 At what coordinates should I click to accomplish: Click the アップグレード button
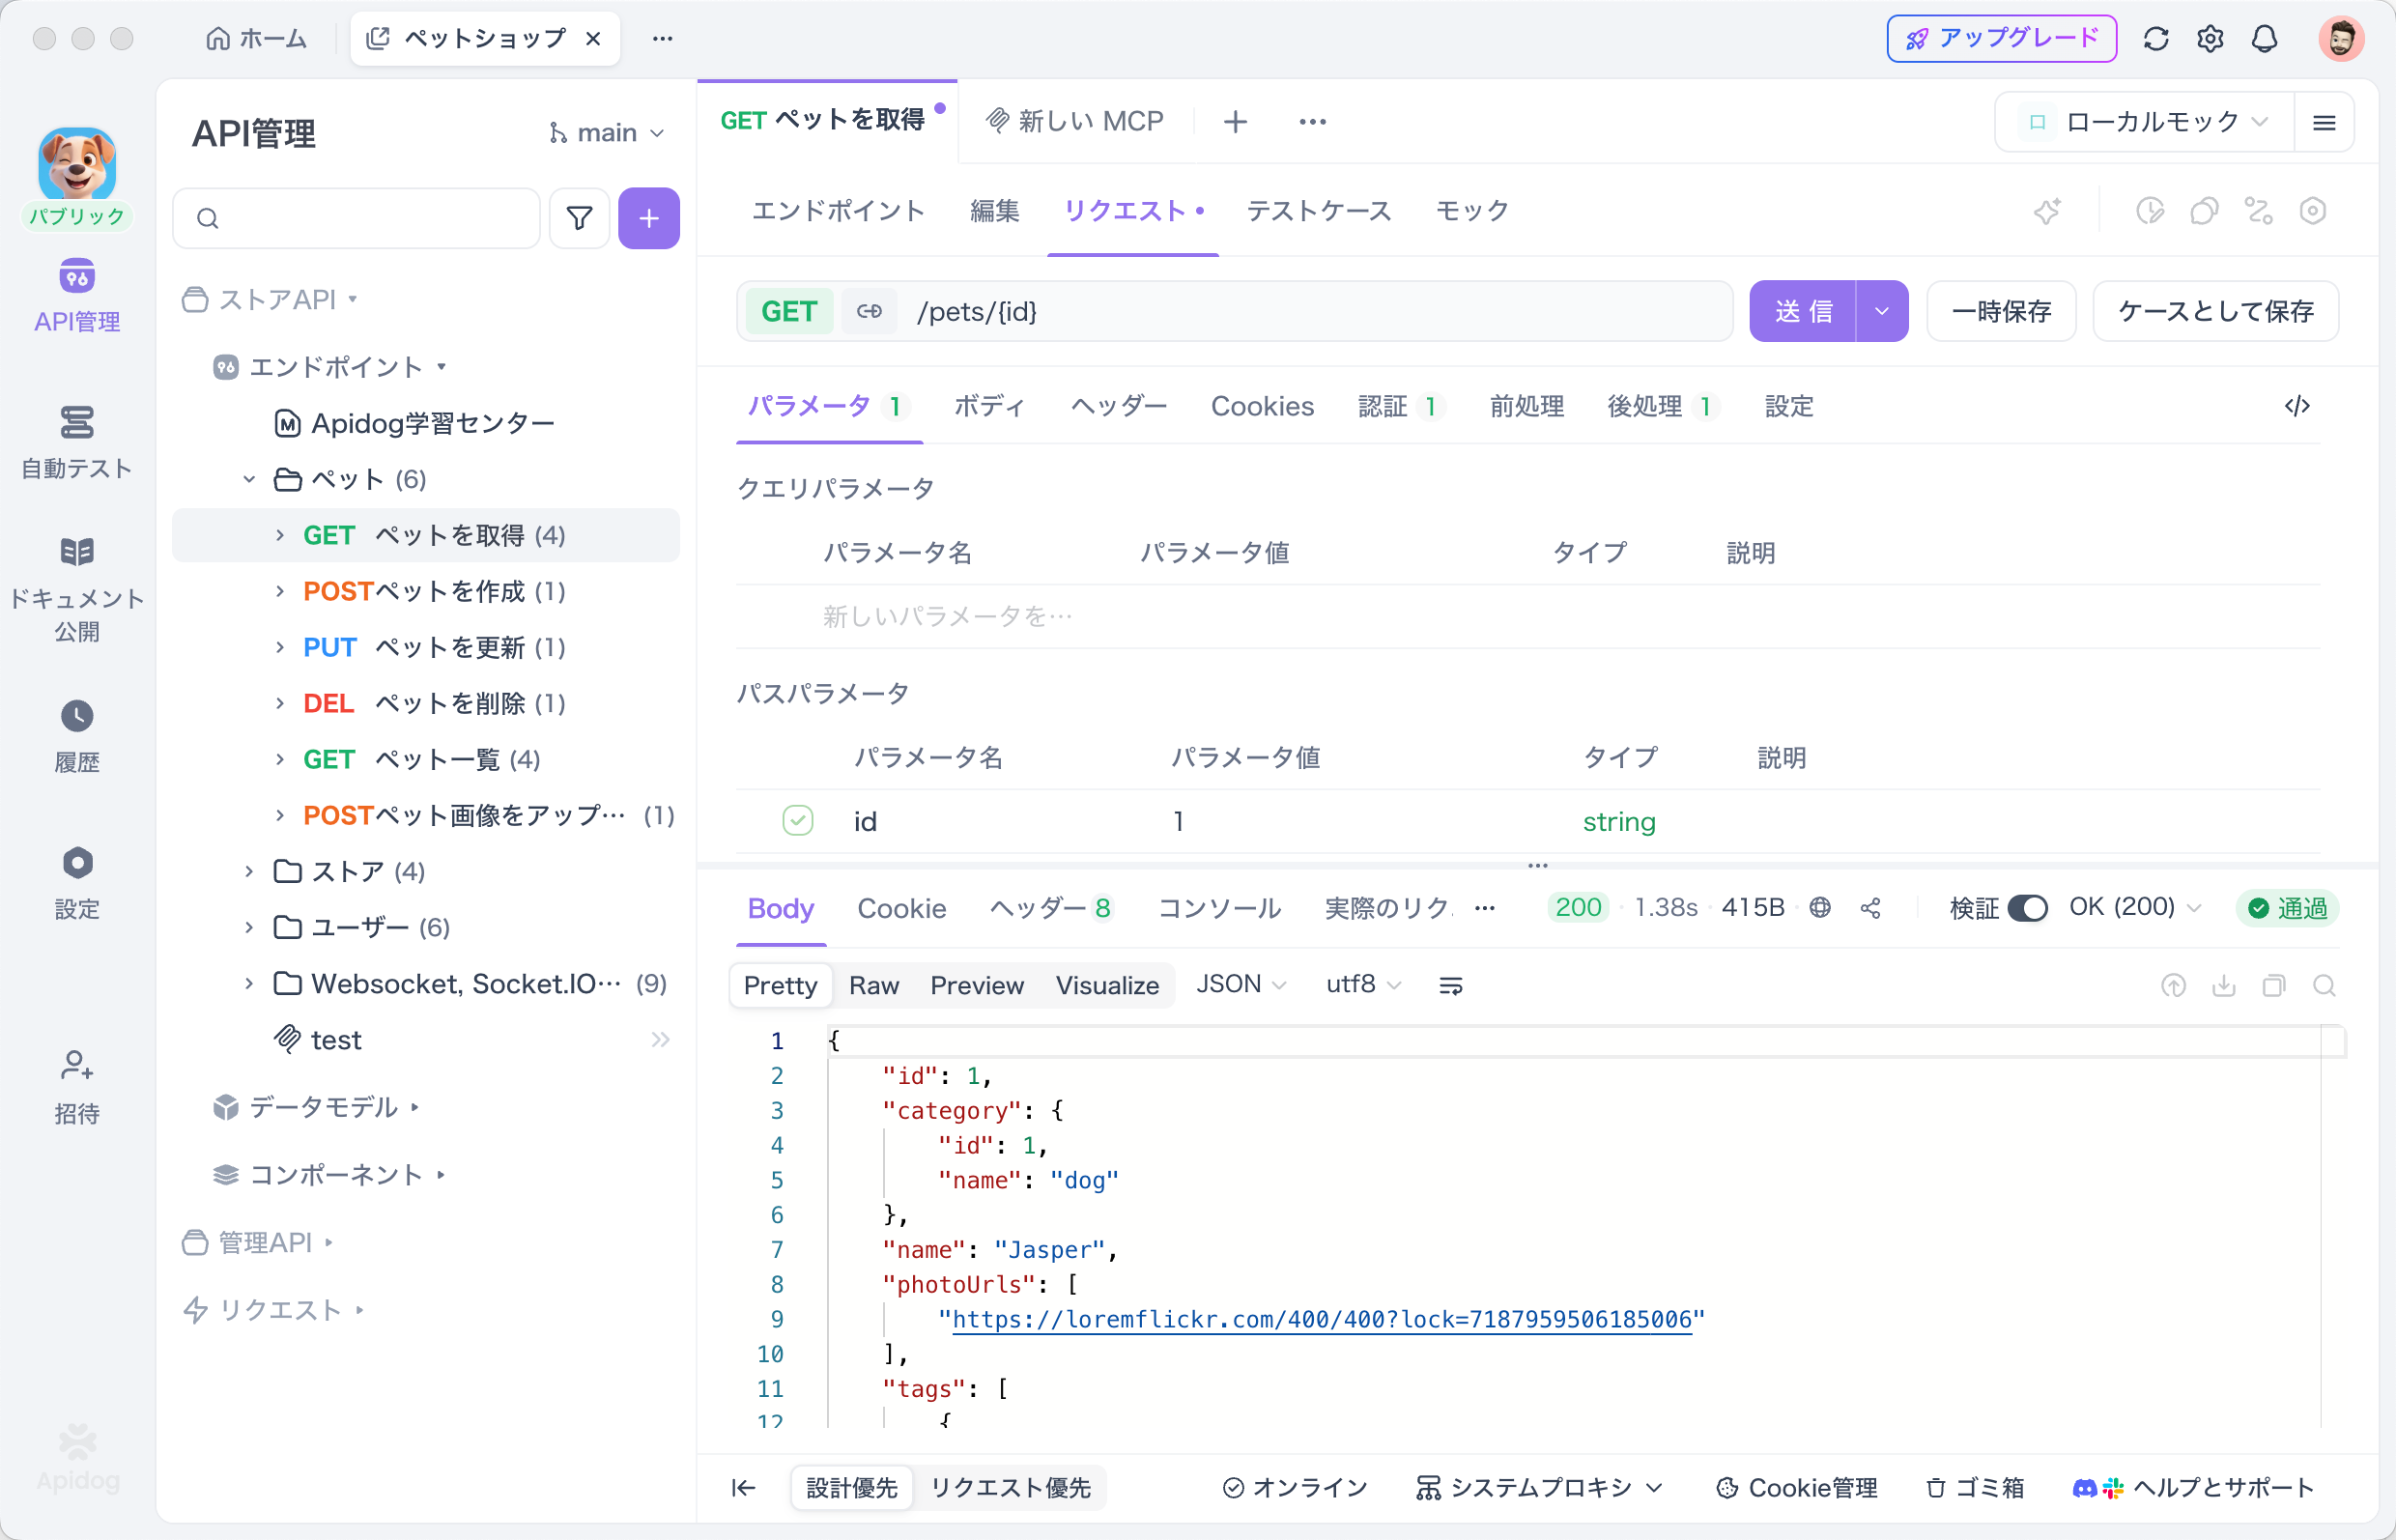coord(2001,39)
